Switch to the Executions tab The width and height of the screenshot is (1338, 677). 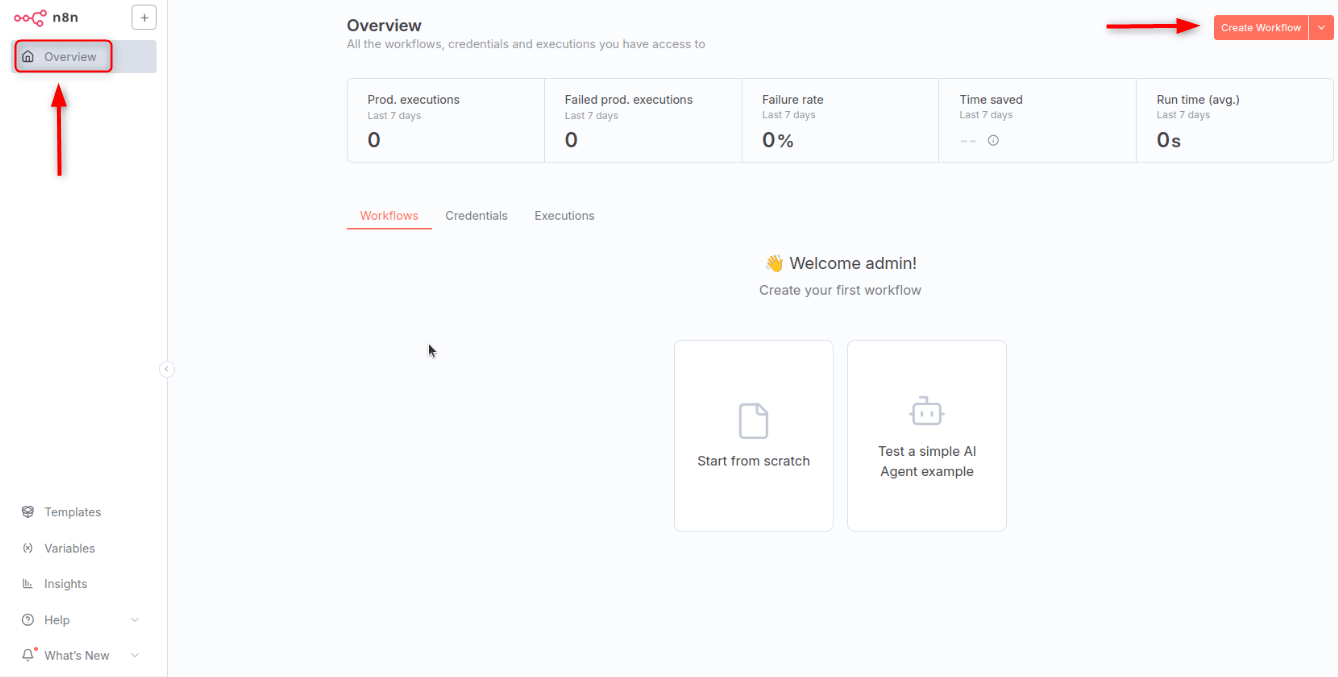[564, 216]
